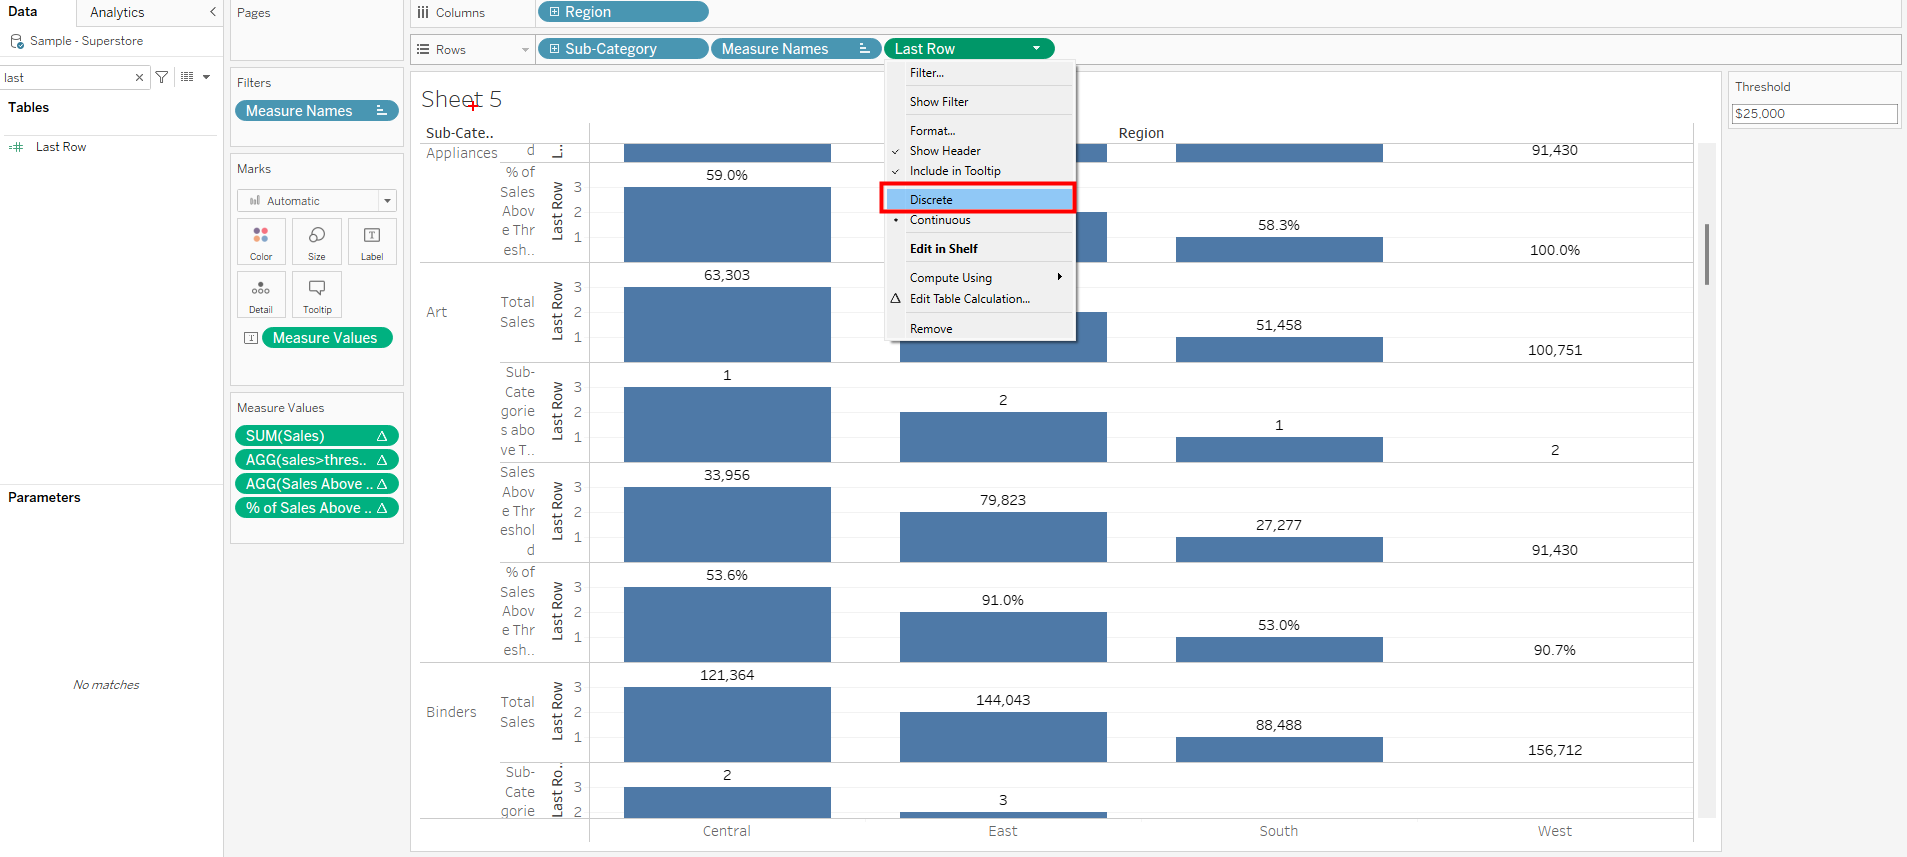Click delta icon on % of Sales Above pill
The image size is (1907, 857).
click(x=382, y=508)
